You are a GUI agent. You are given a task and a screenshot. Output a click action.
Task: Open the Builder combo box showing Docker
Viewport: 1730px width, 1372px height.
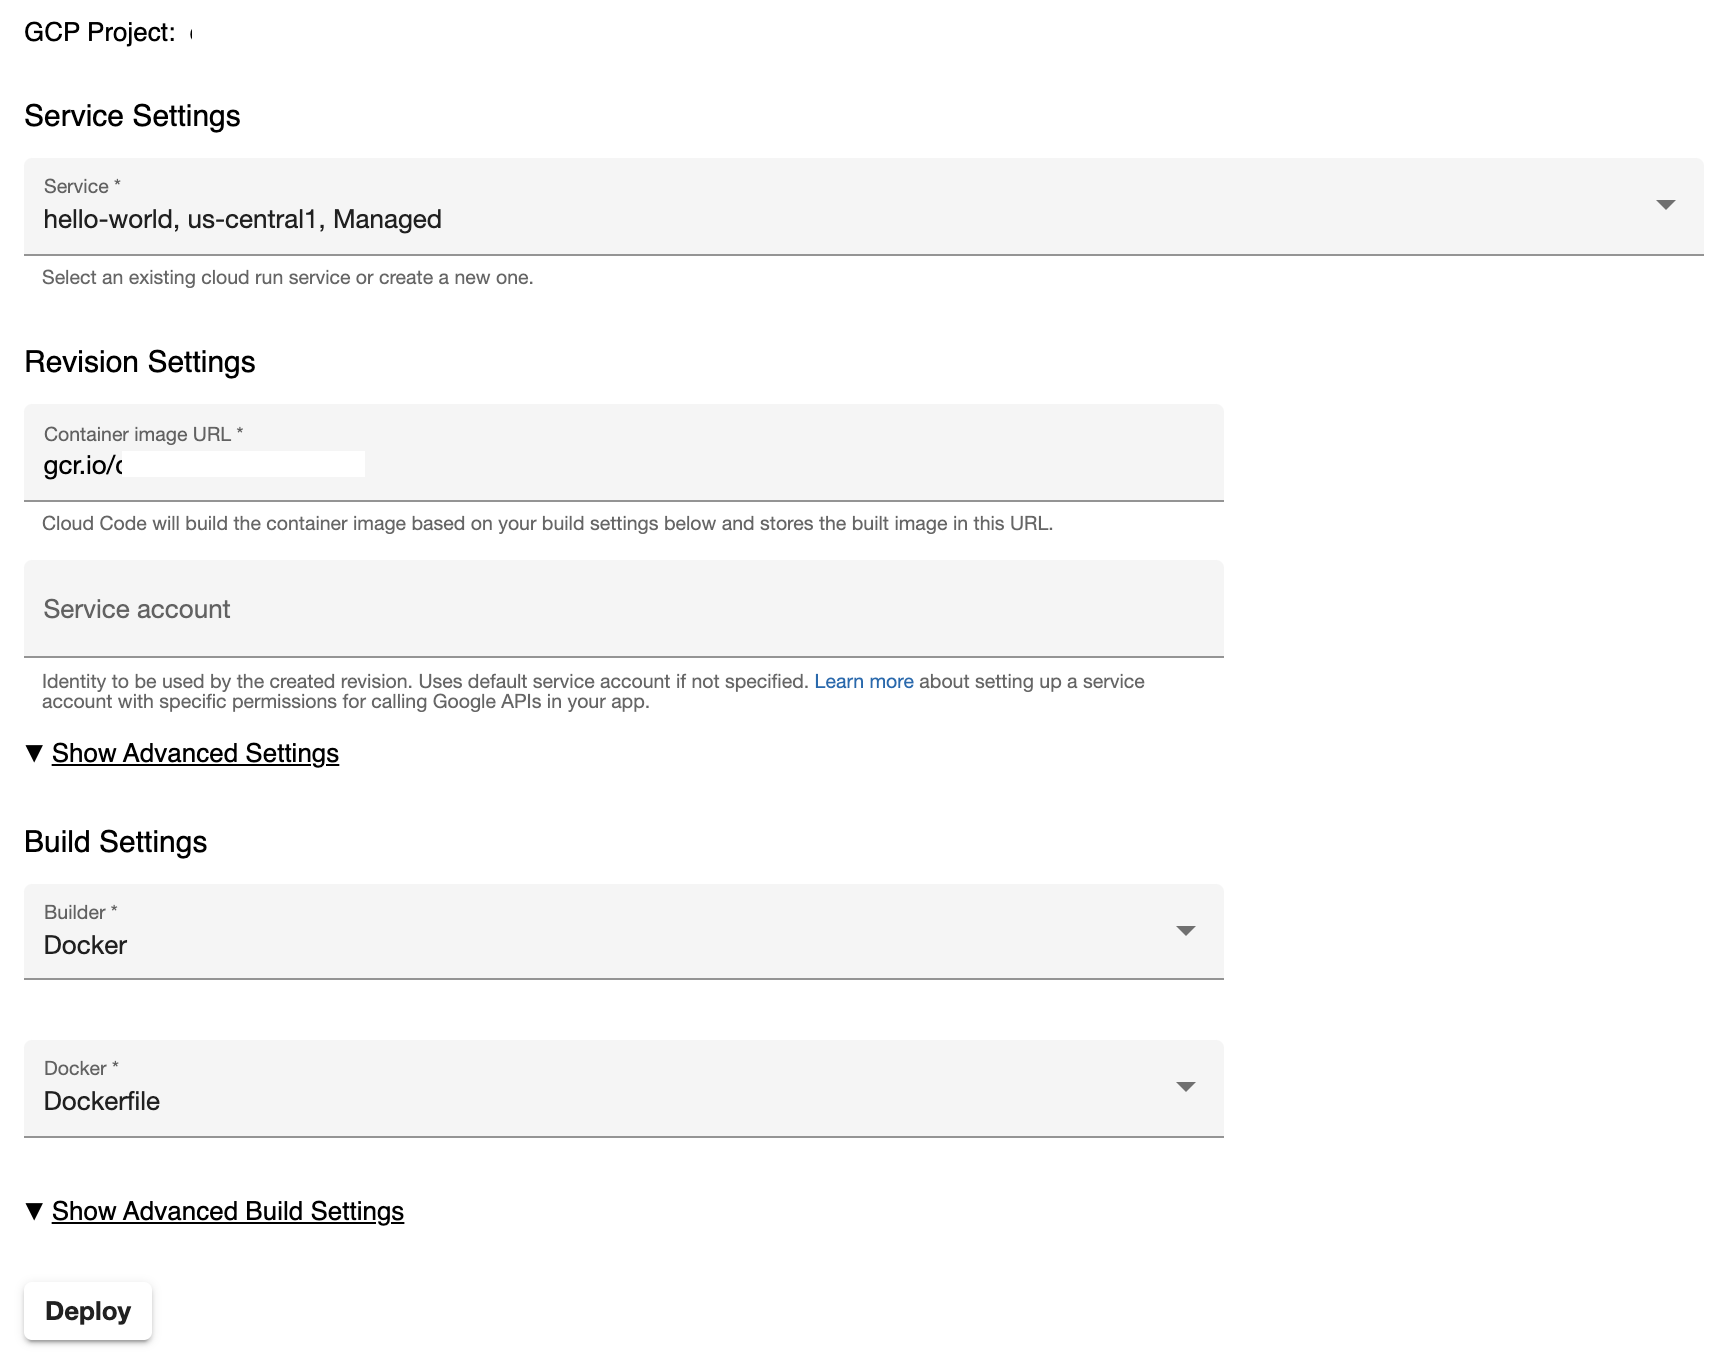click(x=600, y=944)
